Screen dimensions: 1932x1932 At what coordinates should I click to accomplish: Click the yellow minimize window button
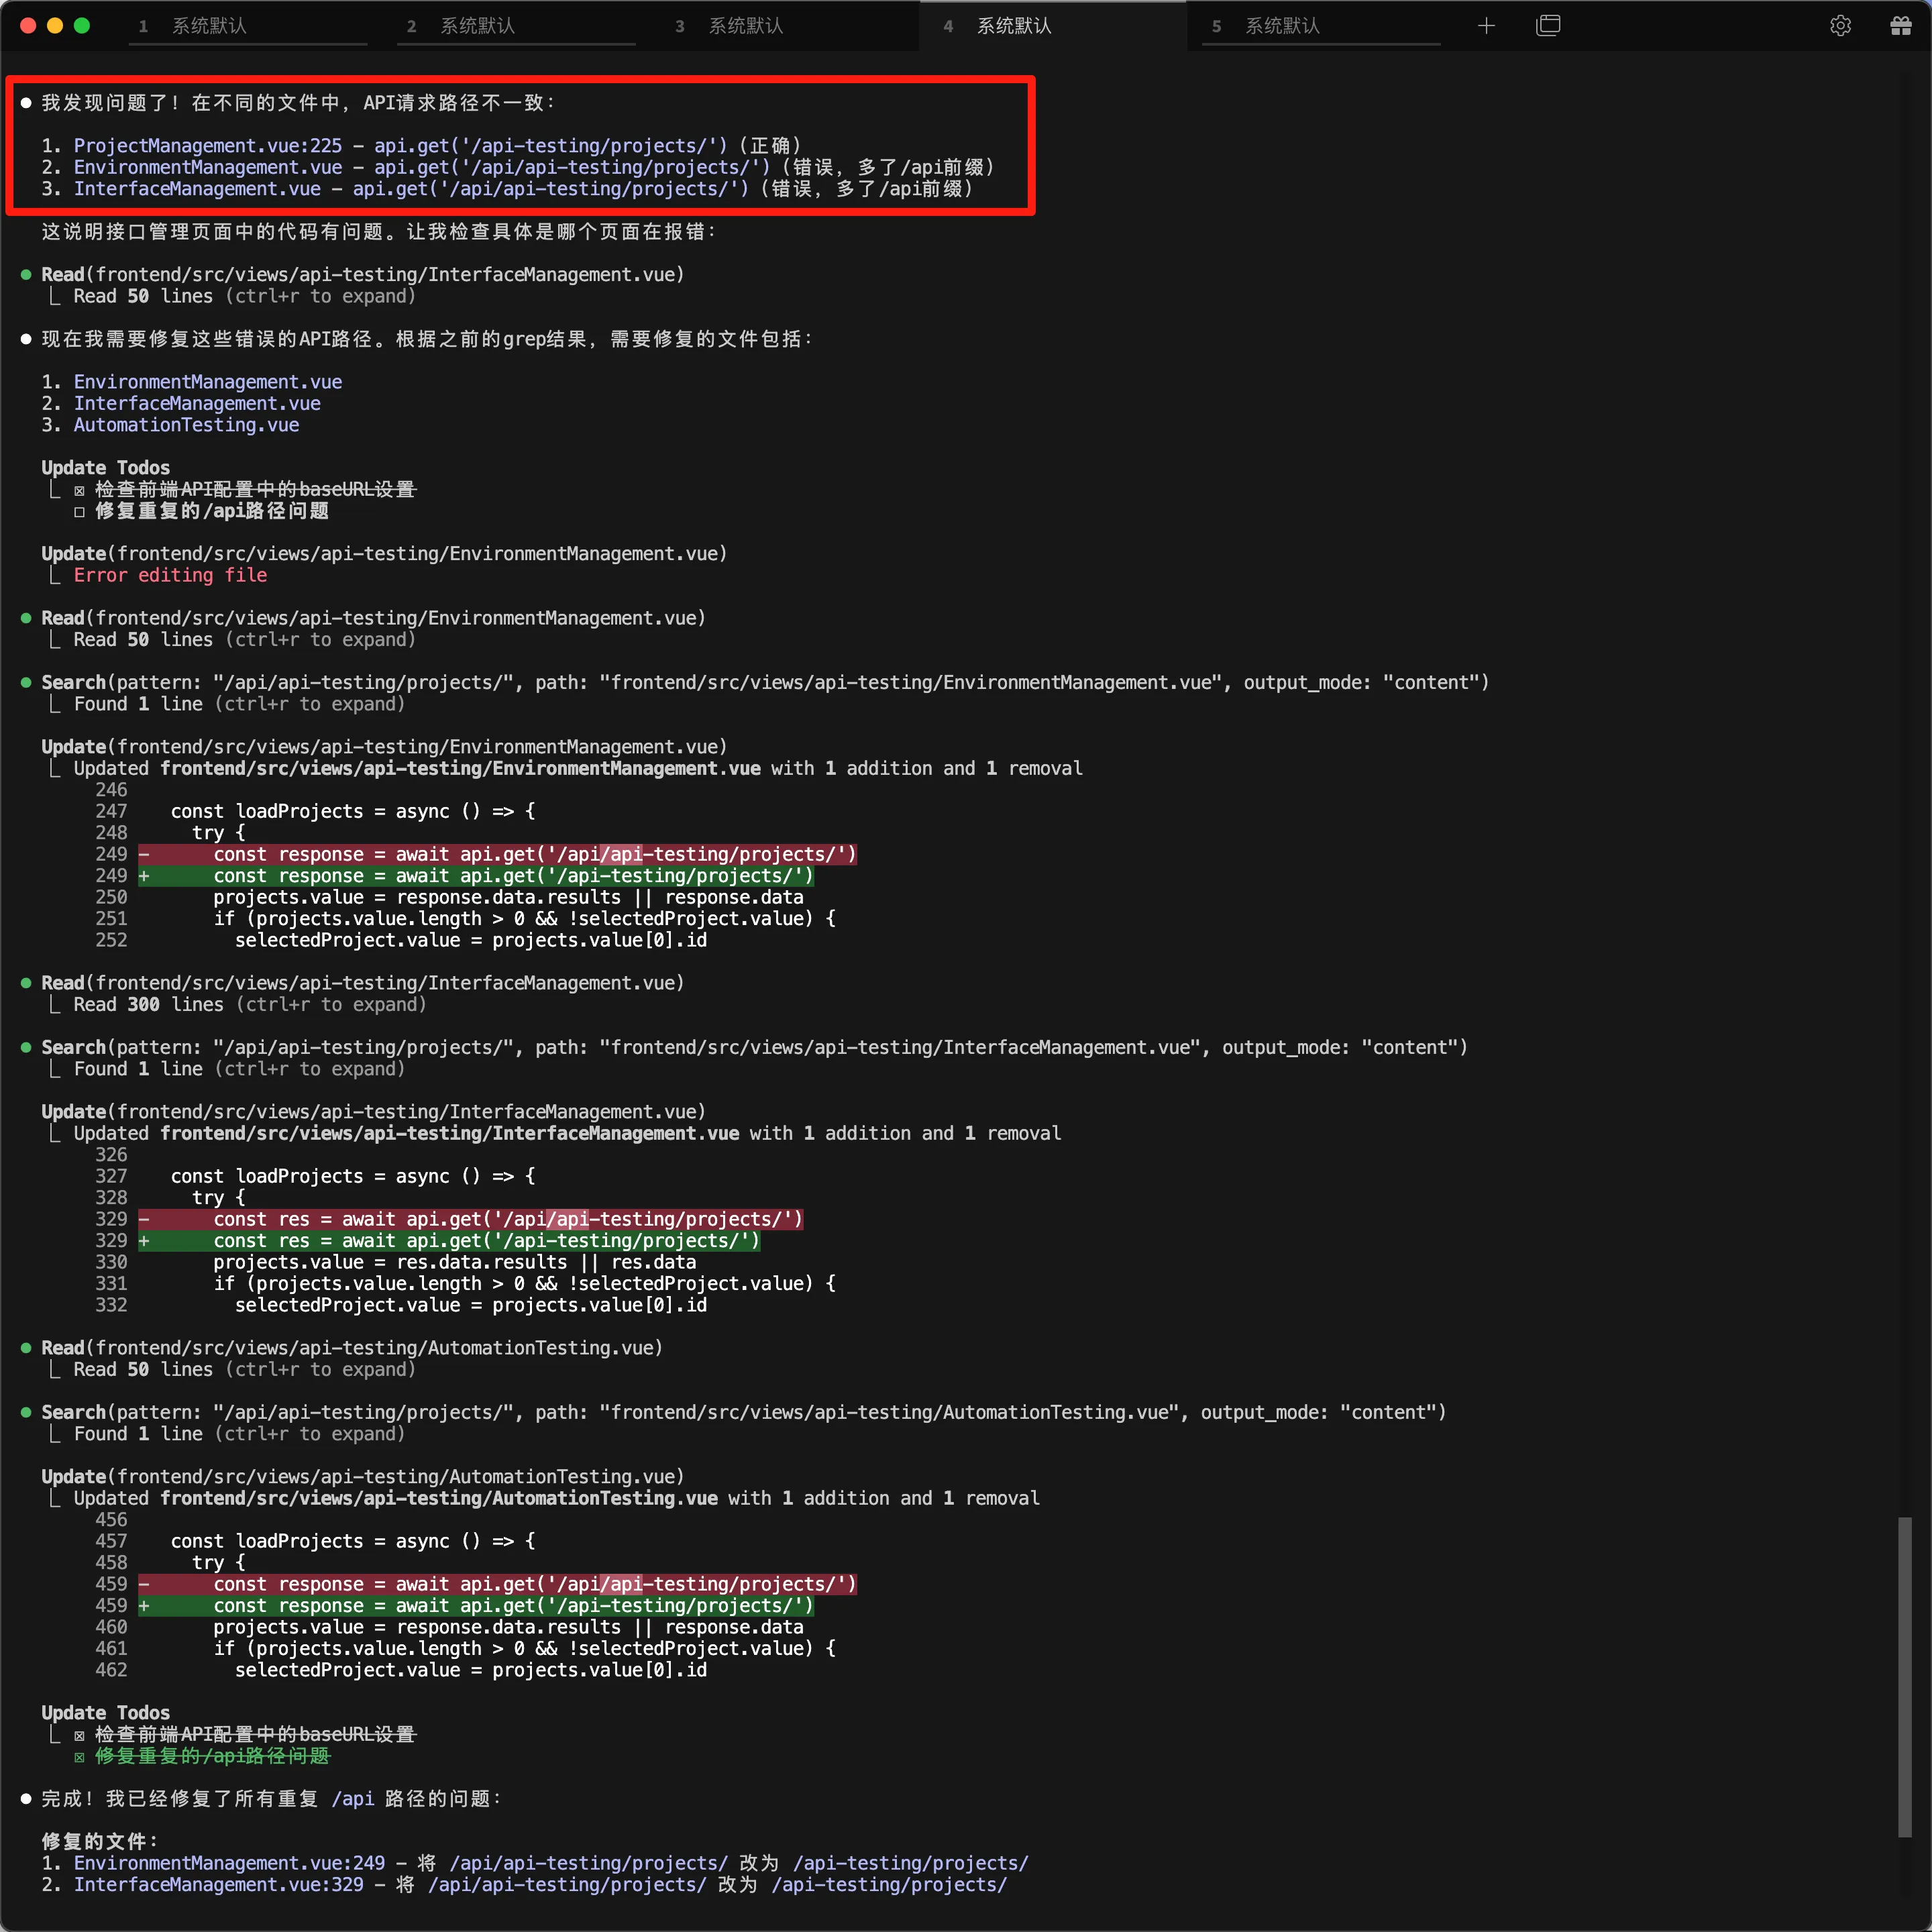point(55,26)
